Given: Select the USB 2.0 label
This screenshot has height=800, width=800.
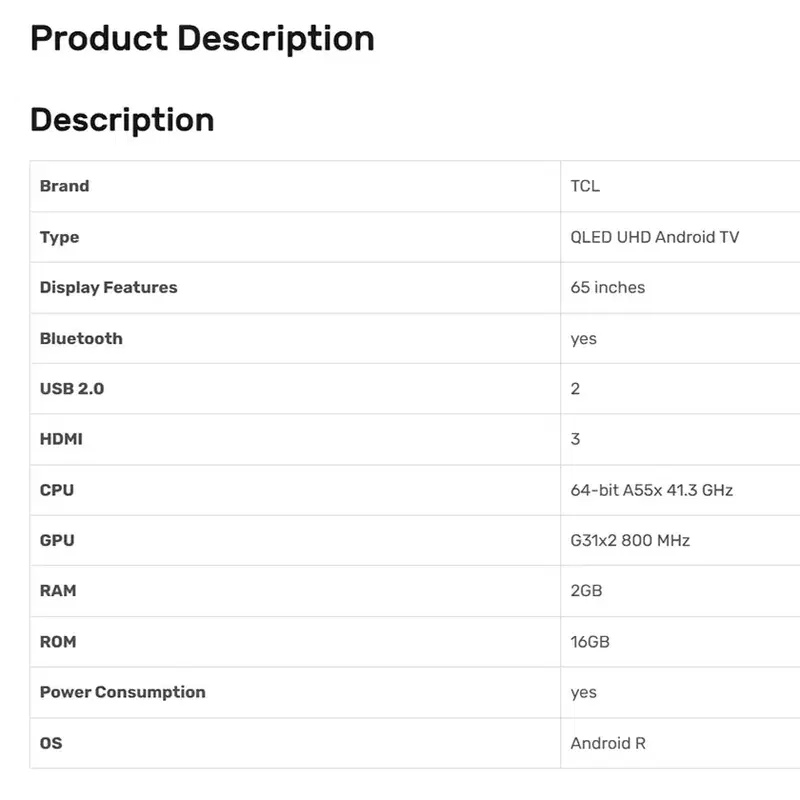Looking at the screenshot, I should tap(72, 389).
